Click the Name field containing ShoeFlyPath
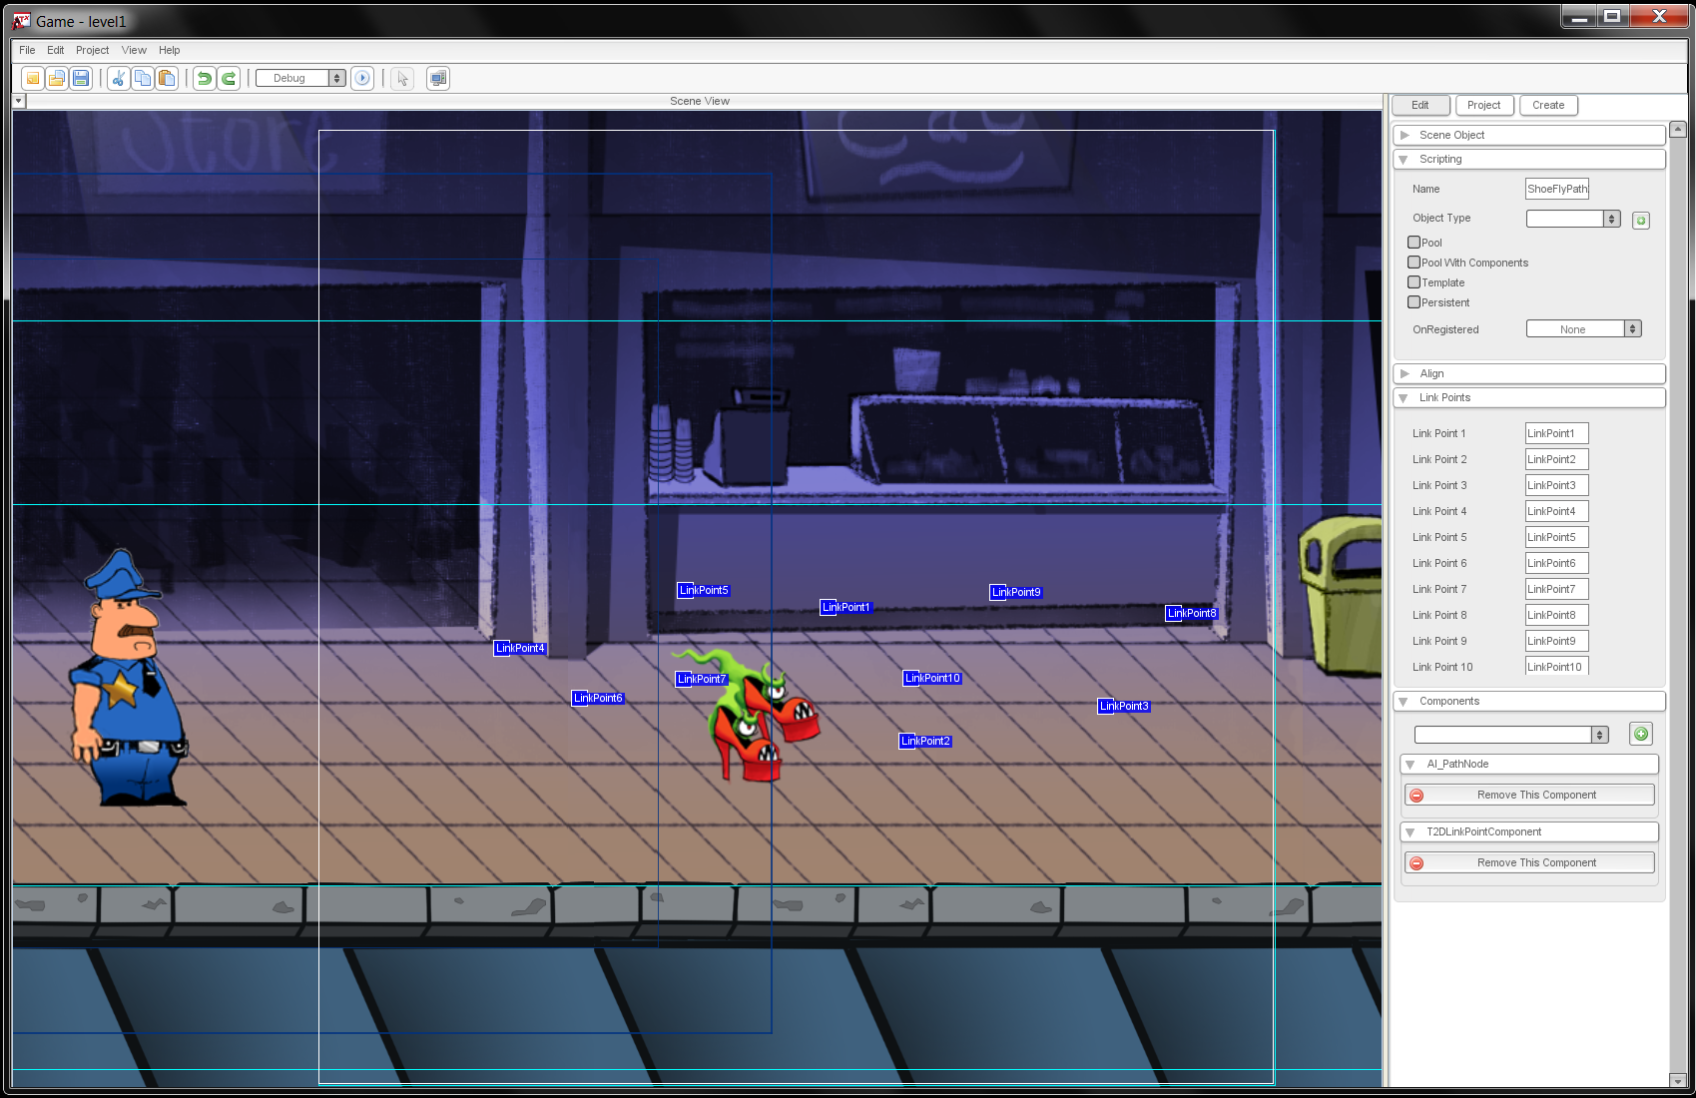Image resolution: width=1696 pixels, height=1098 pixels. (x=1556, y=189)
